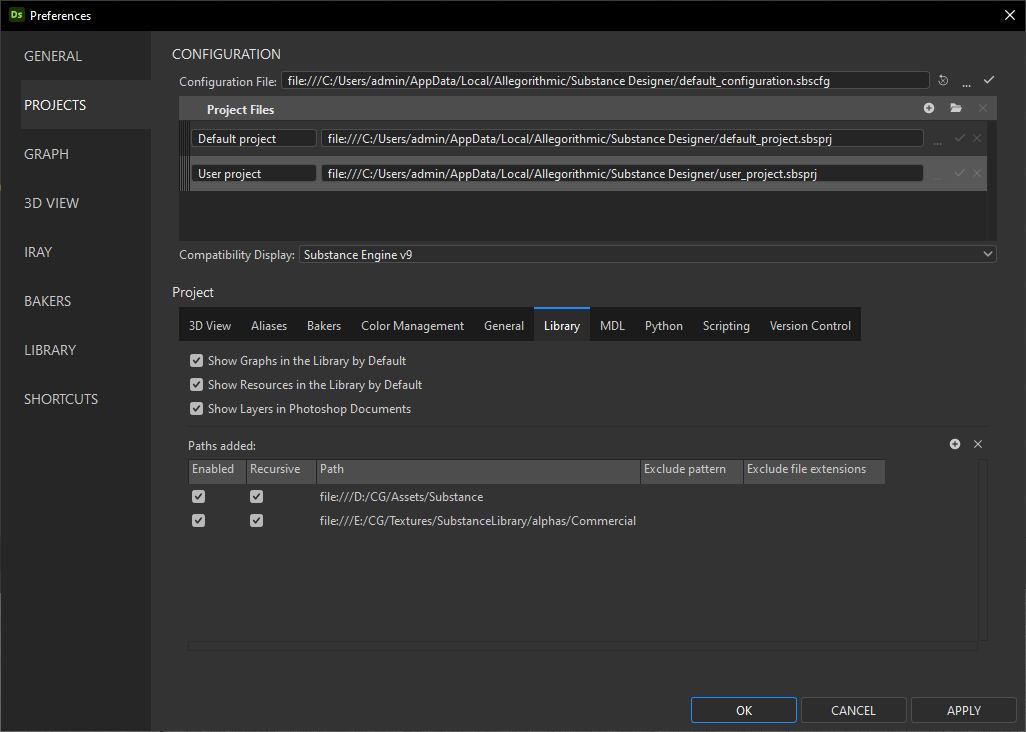Screen dimensions: 1026x732
Task: Add a library path with plus icon
Action: tap(955, 444)
